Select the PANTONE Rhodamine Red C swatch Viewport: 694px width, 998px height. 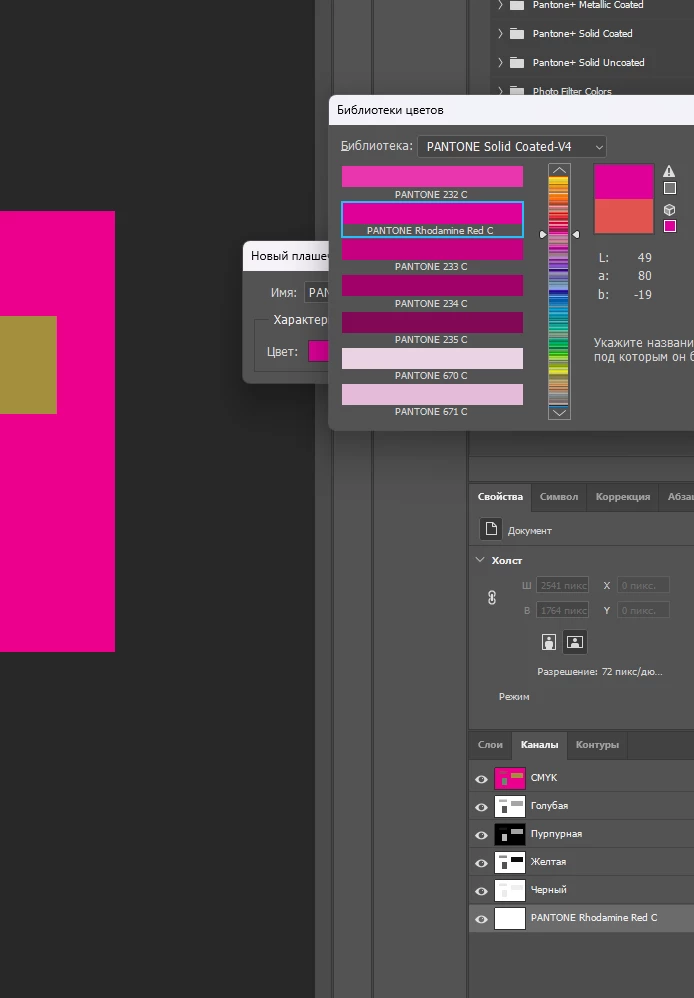pyautogui.click(x=432, y=220)
